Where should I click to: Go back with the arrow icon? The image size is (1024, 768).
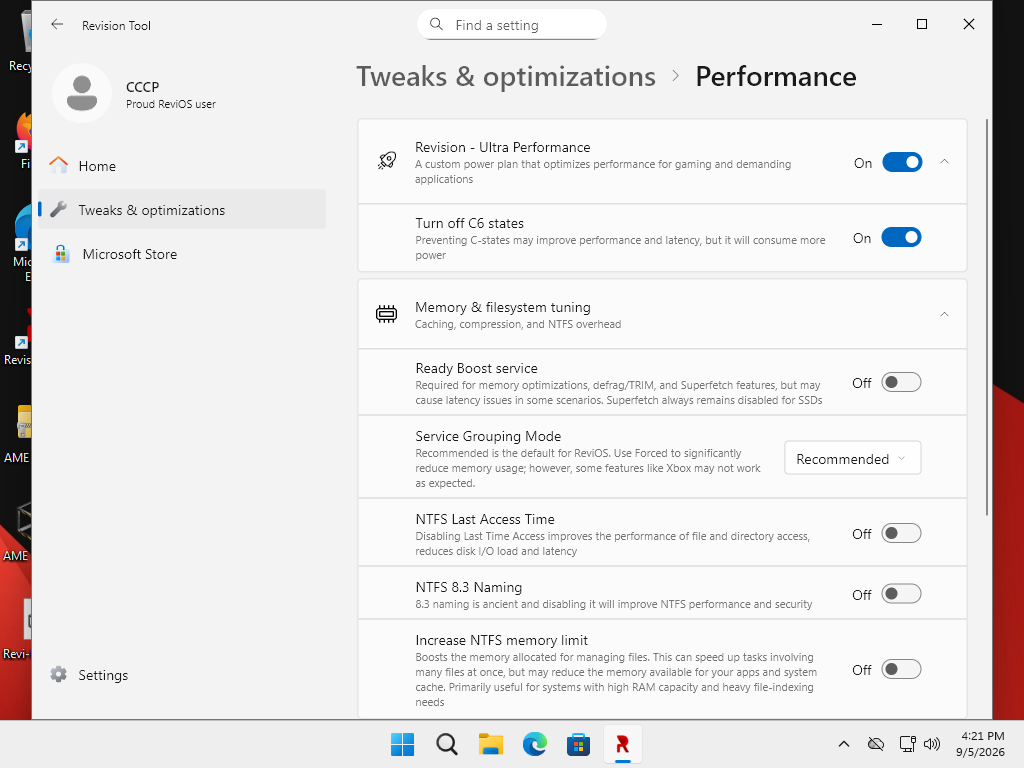click(x=57, y=25)
